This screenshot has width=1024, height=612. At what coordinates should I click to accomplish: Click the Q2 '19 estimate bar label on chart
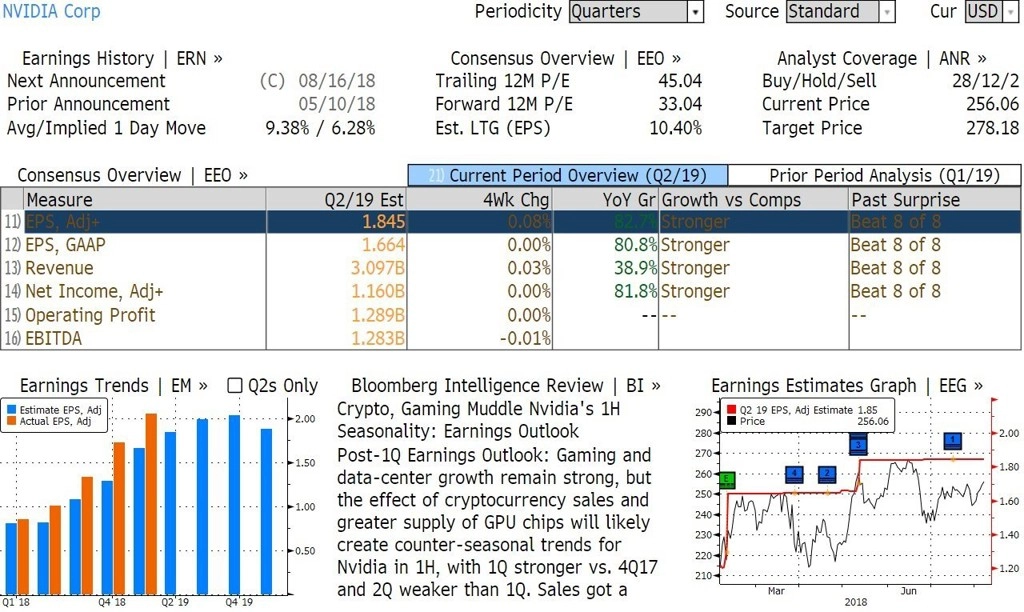point(176,602)
